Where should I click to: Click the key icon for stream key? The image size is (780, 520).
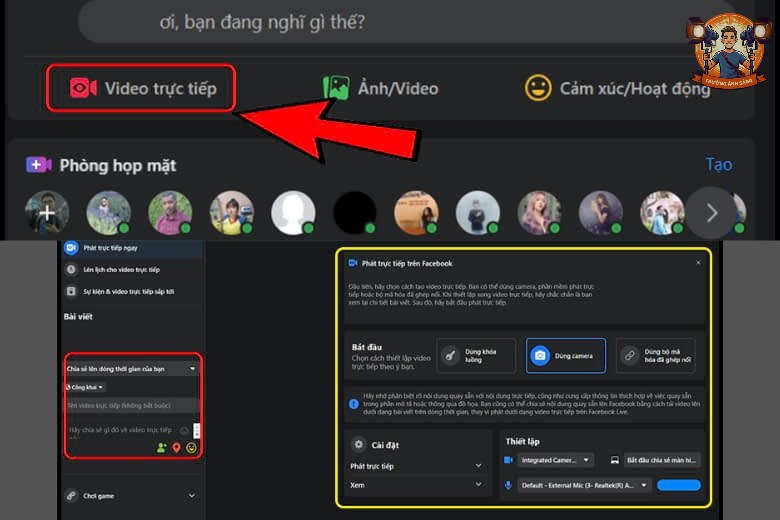450,356
